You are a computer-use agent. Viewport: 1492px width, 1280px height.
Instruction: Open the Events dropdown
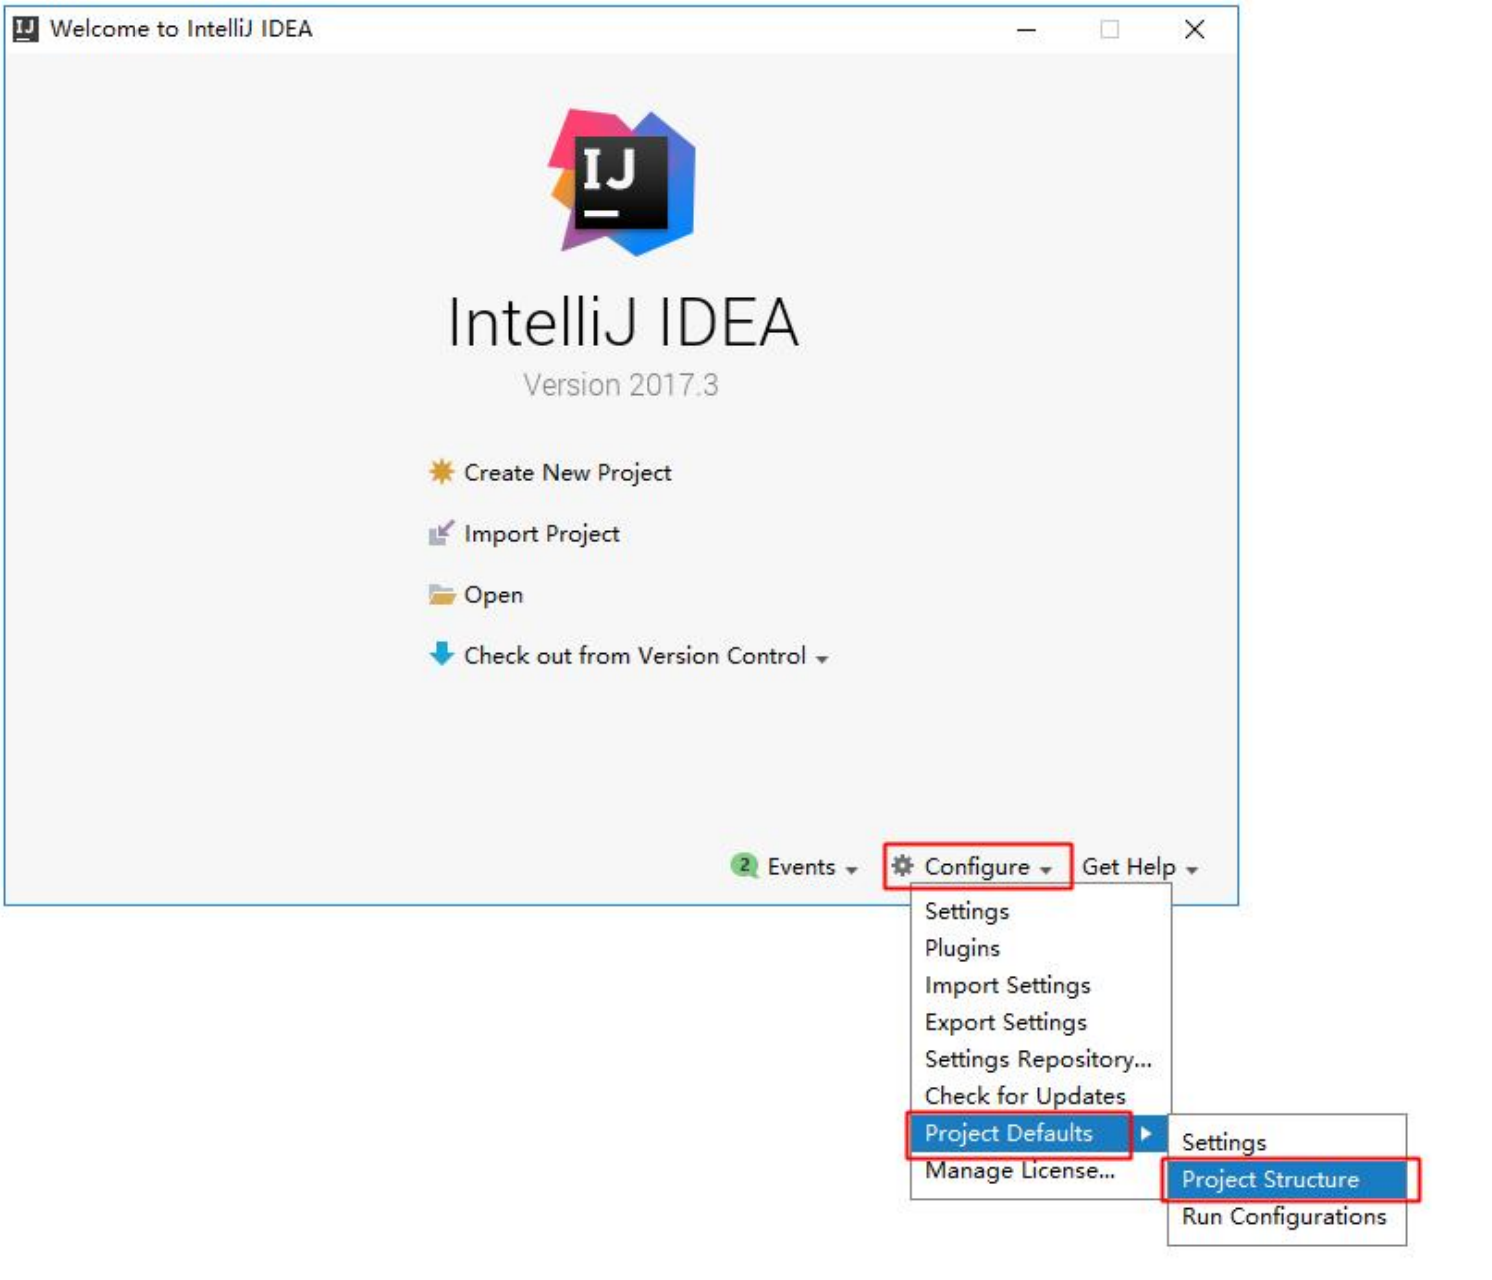tap(812, 867)
